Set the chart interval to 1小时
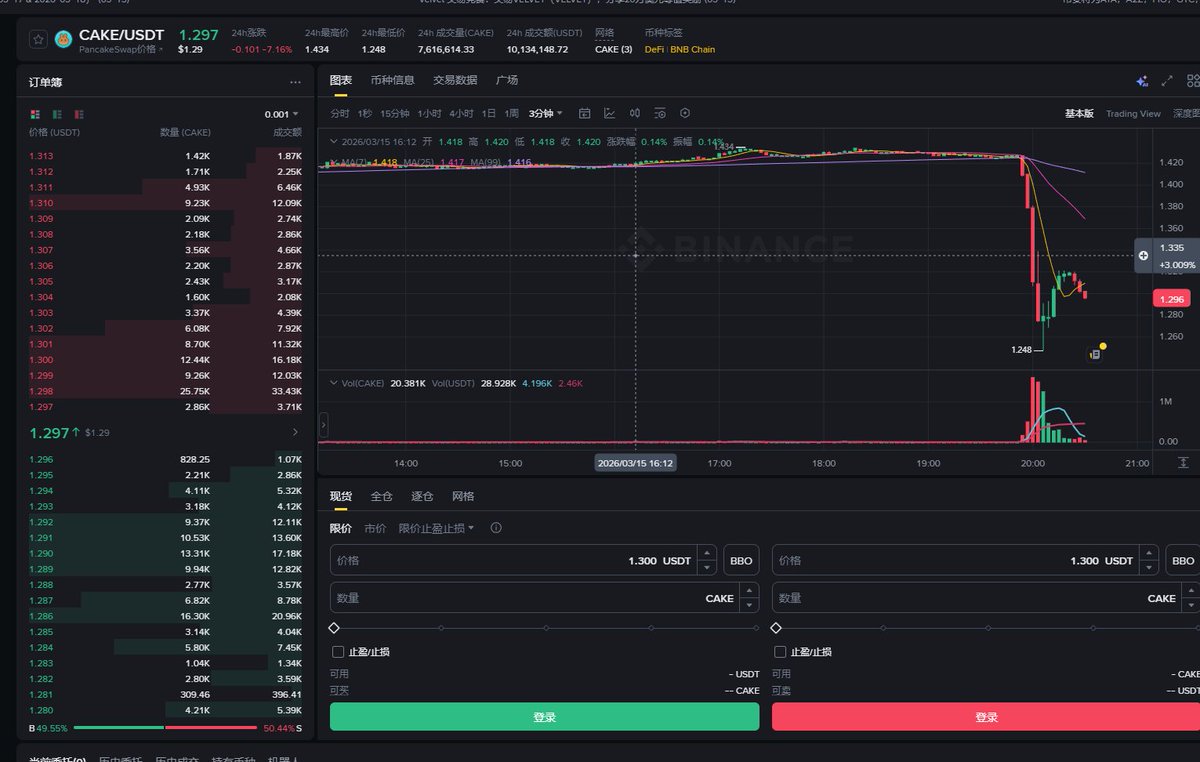The height and width of the screenshot is (762, 1200). (429, 113)
